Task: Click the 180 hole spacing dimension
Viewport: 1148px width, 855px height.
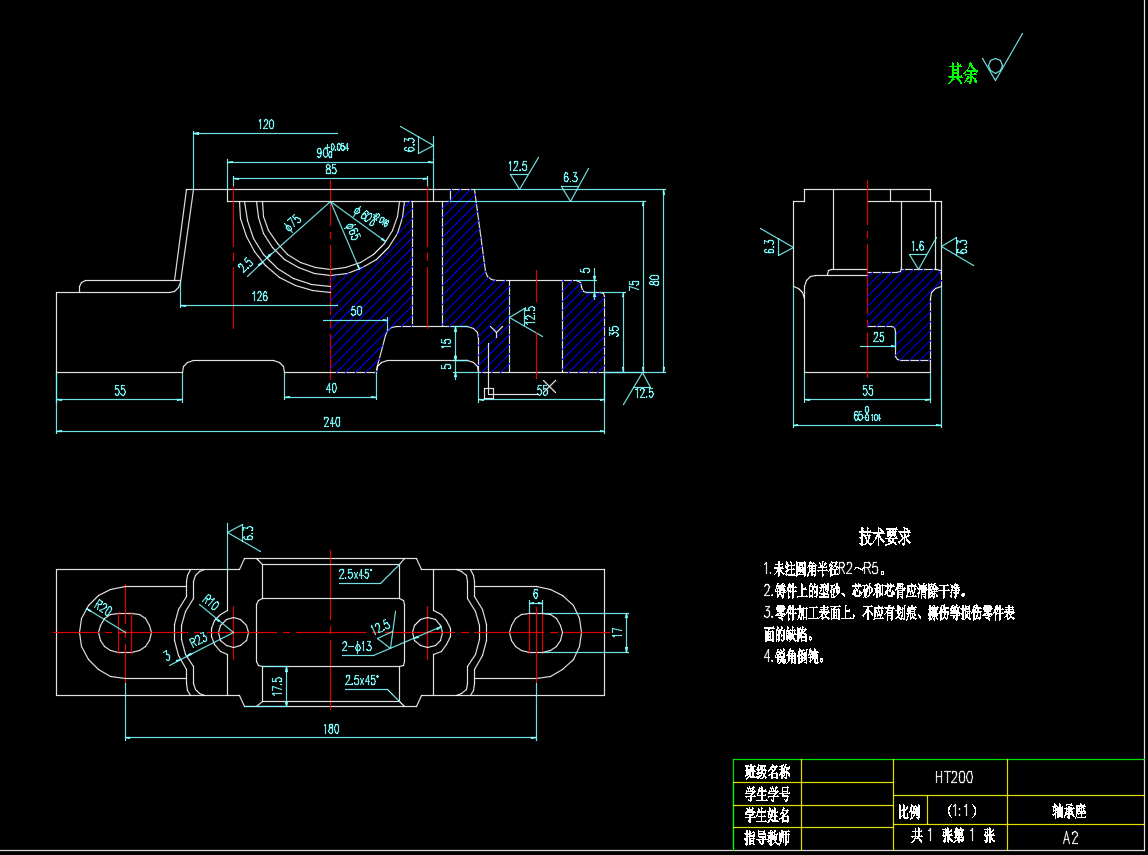Action: [x=331, y=729]
